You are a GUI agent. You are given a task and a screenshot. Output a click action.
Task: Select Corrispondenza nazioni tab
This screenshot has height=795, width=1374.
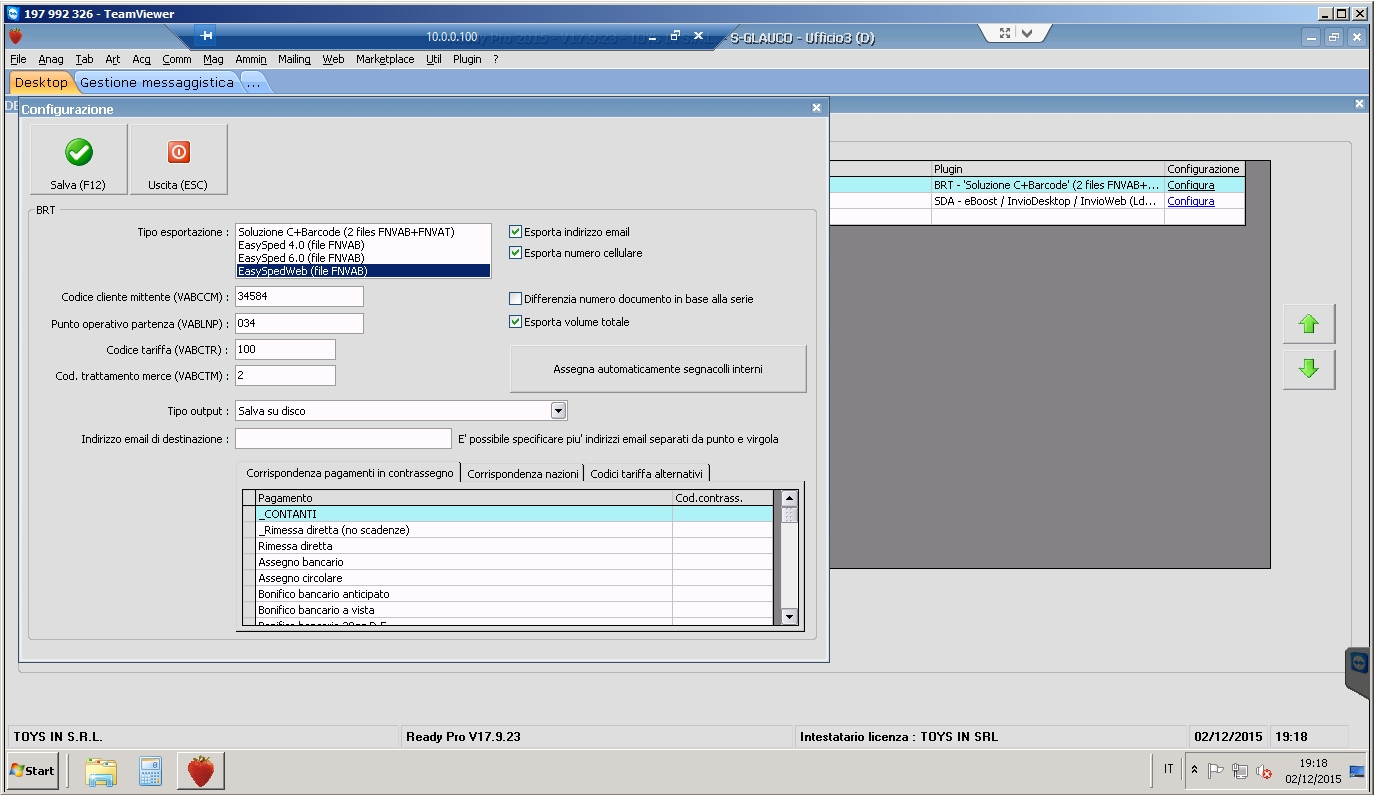click(x=523, y=473)
